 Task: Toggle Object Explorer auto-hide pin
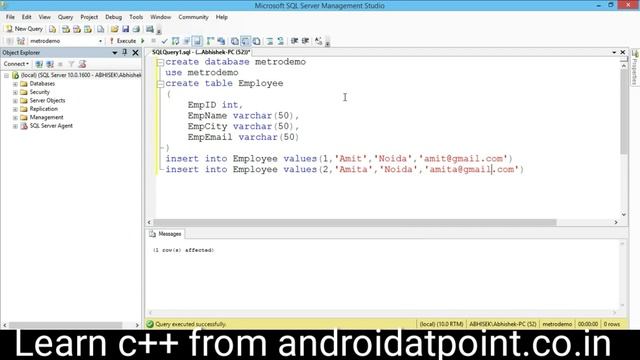click(x=125, y=53)
